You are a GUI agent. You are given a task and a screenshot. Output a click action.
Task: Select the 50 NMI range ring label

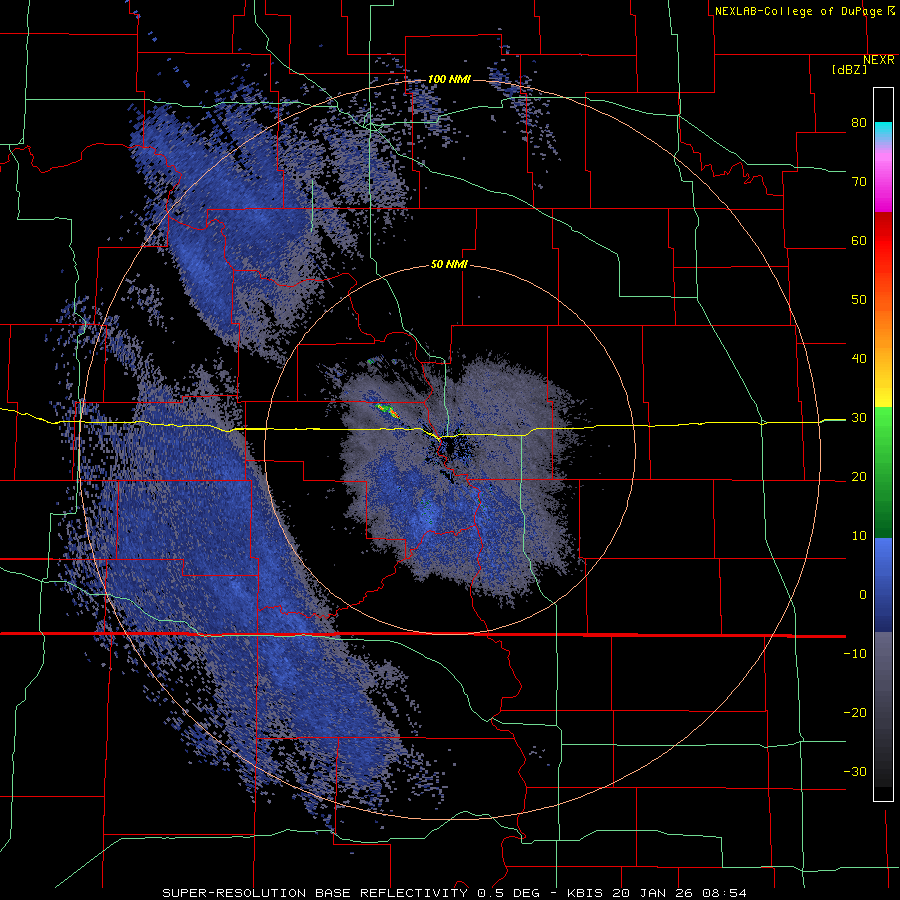coord(449,265)
